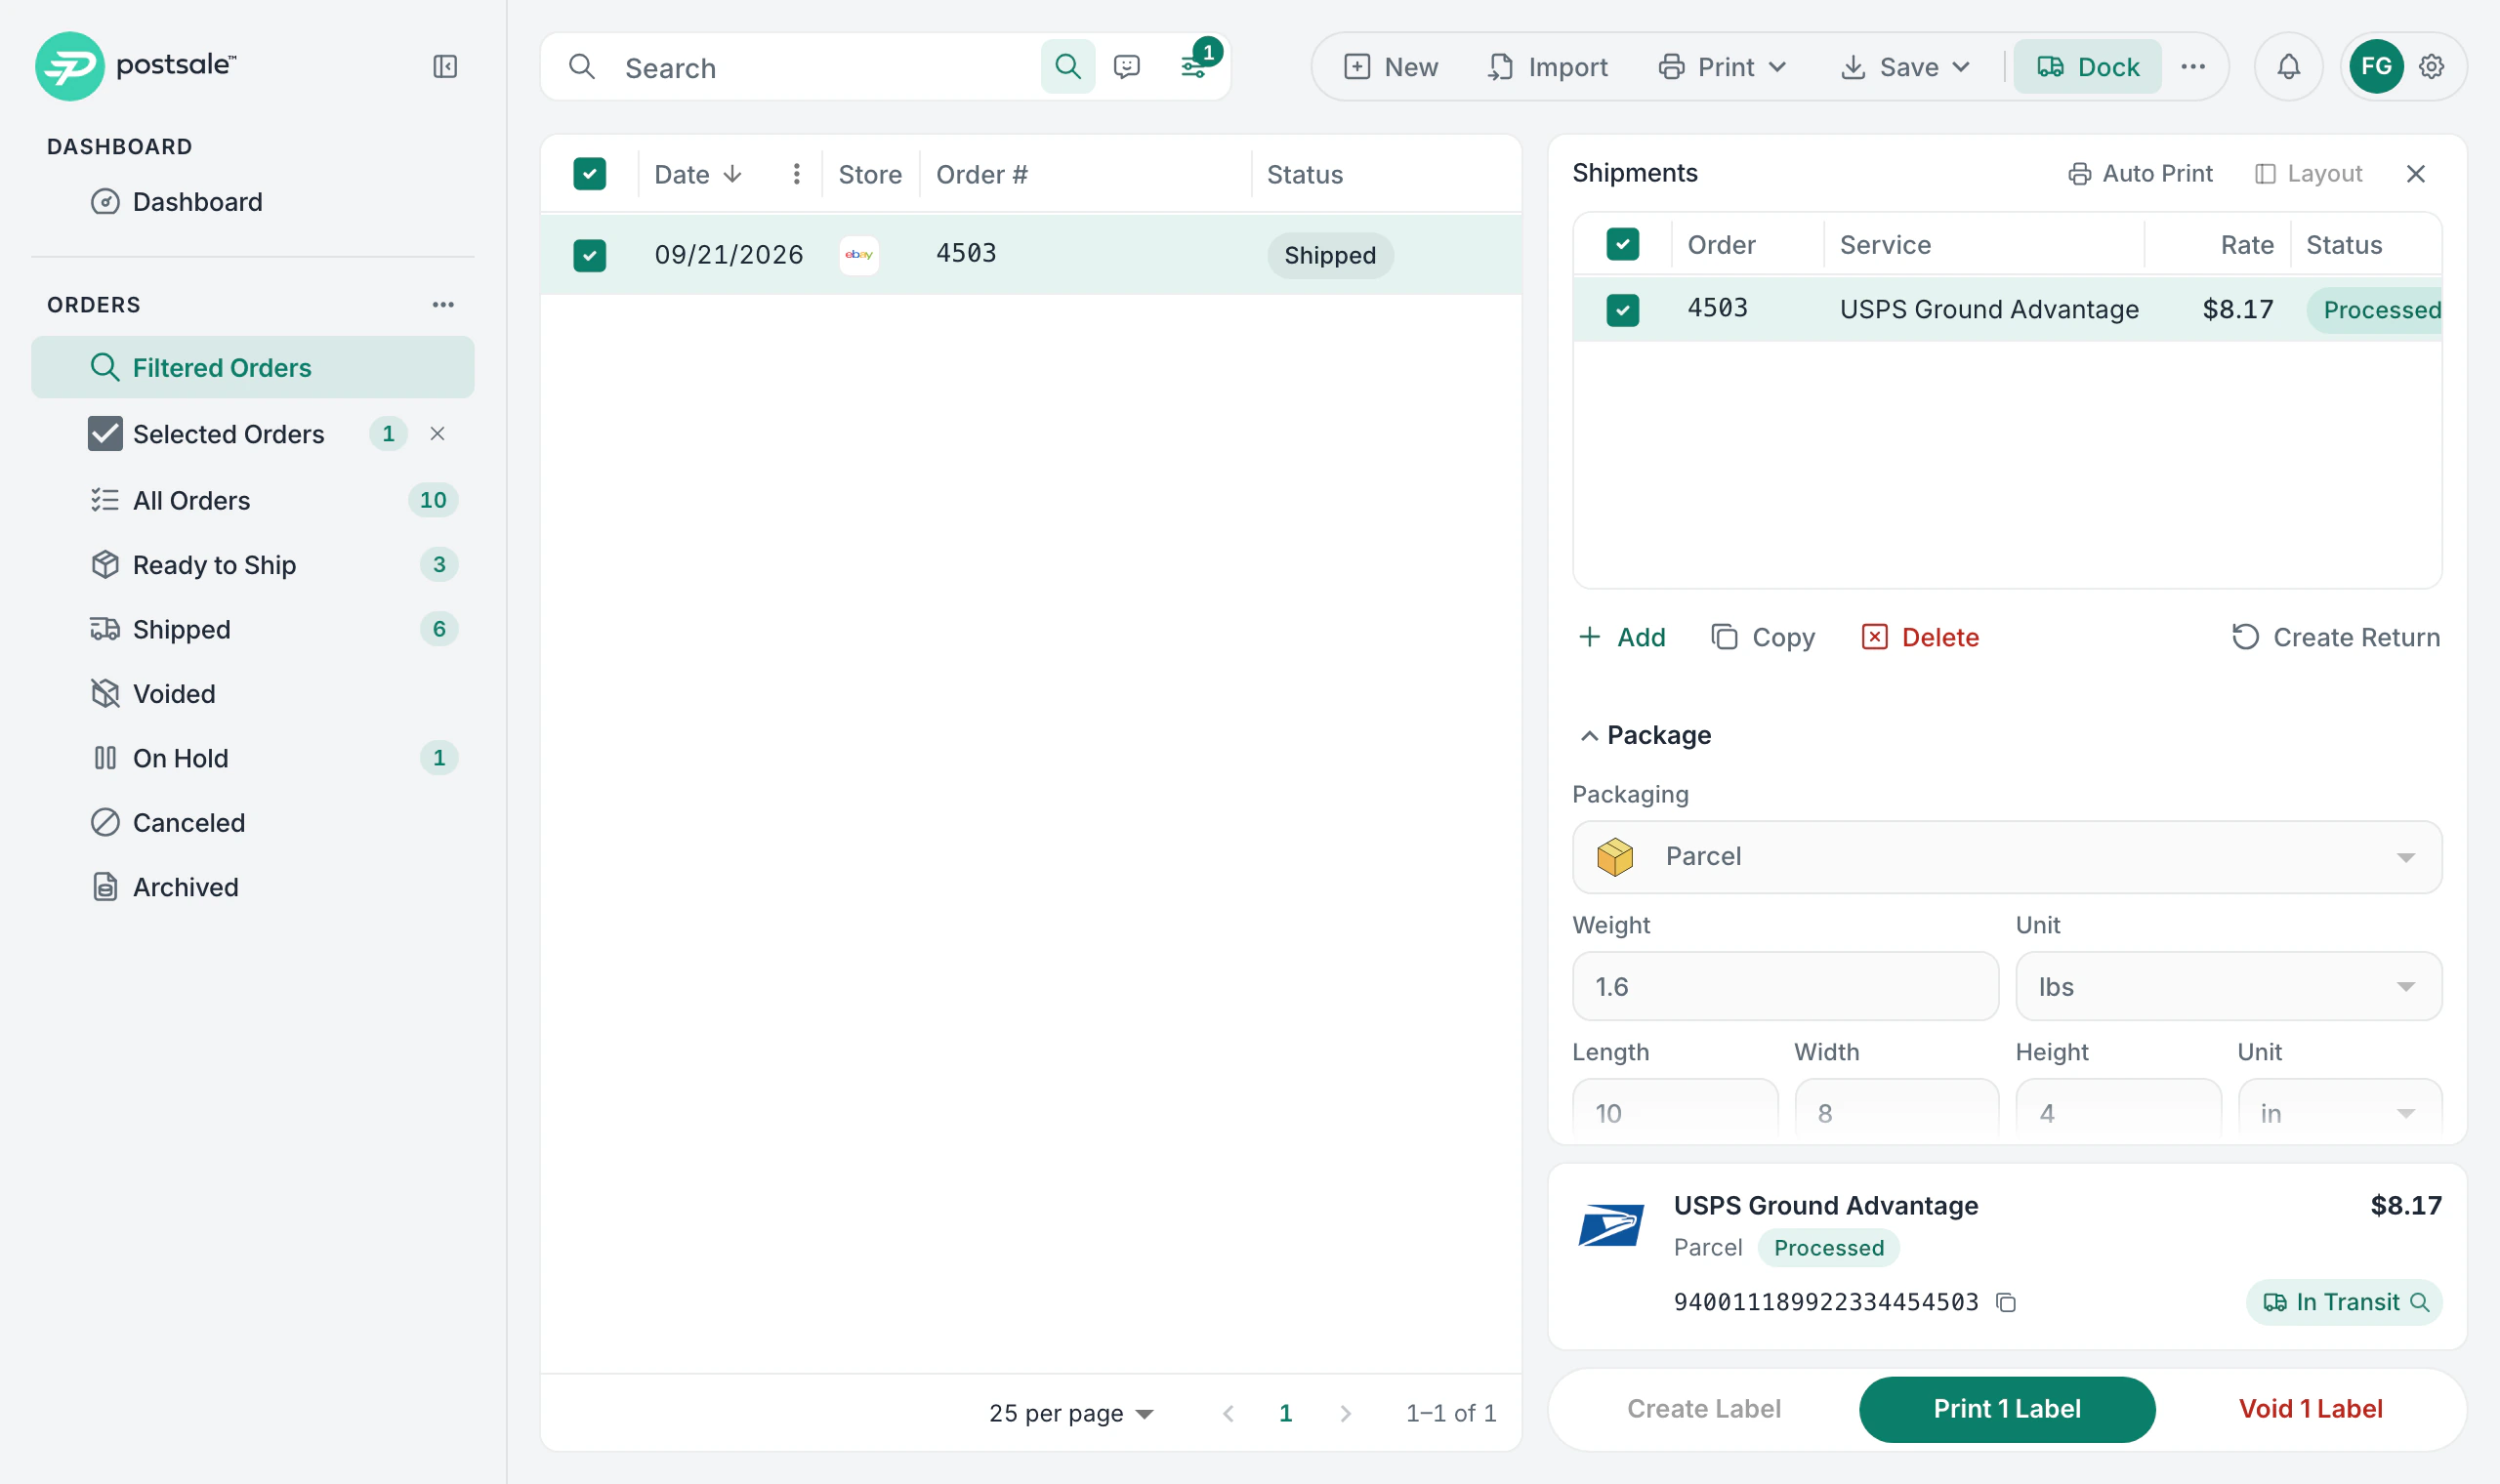Toggle Auto Print option
Image resolution: width=2500 pixels, height=1484 pixels.
point(2140,174)
